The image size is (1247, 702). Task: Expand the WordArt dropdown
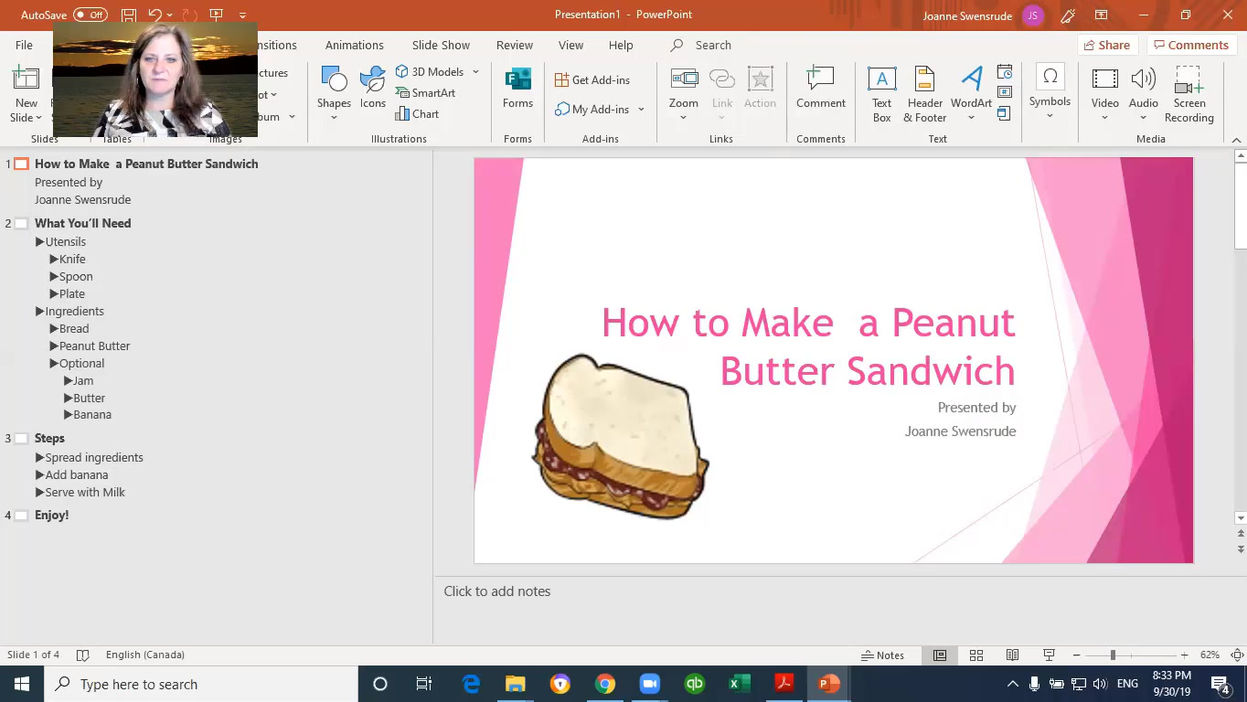point(971,118)
